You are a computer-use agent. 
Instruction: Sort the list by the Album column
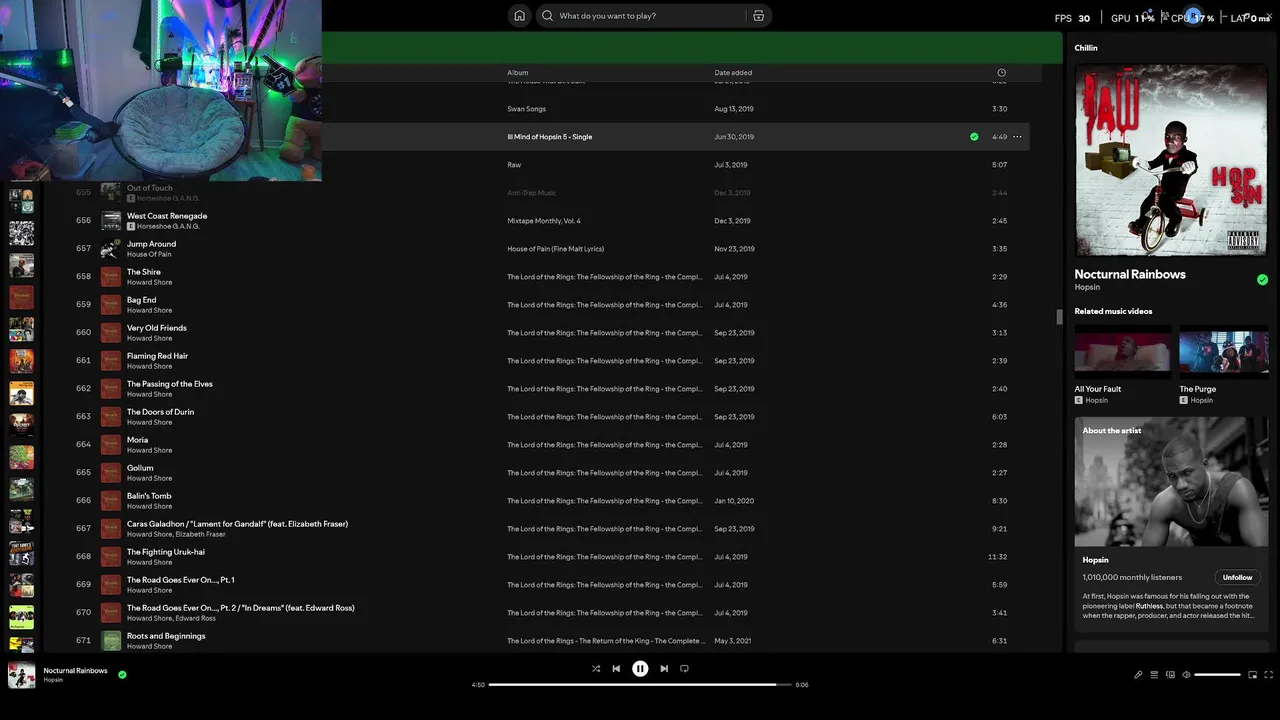(x=517, y=73)
